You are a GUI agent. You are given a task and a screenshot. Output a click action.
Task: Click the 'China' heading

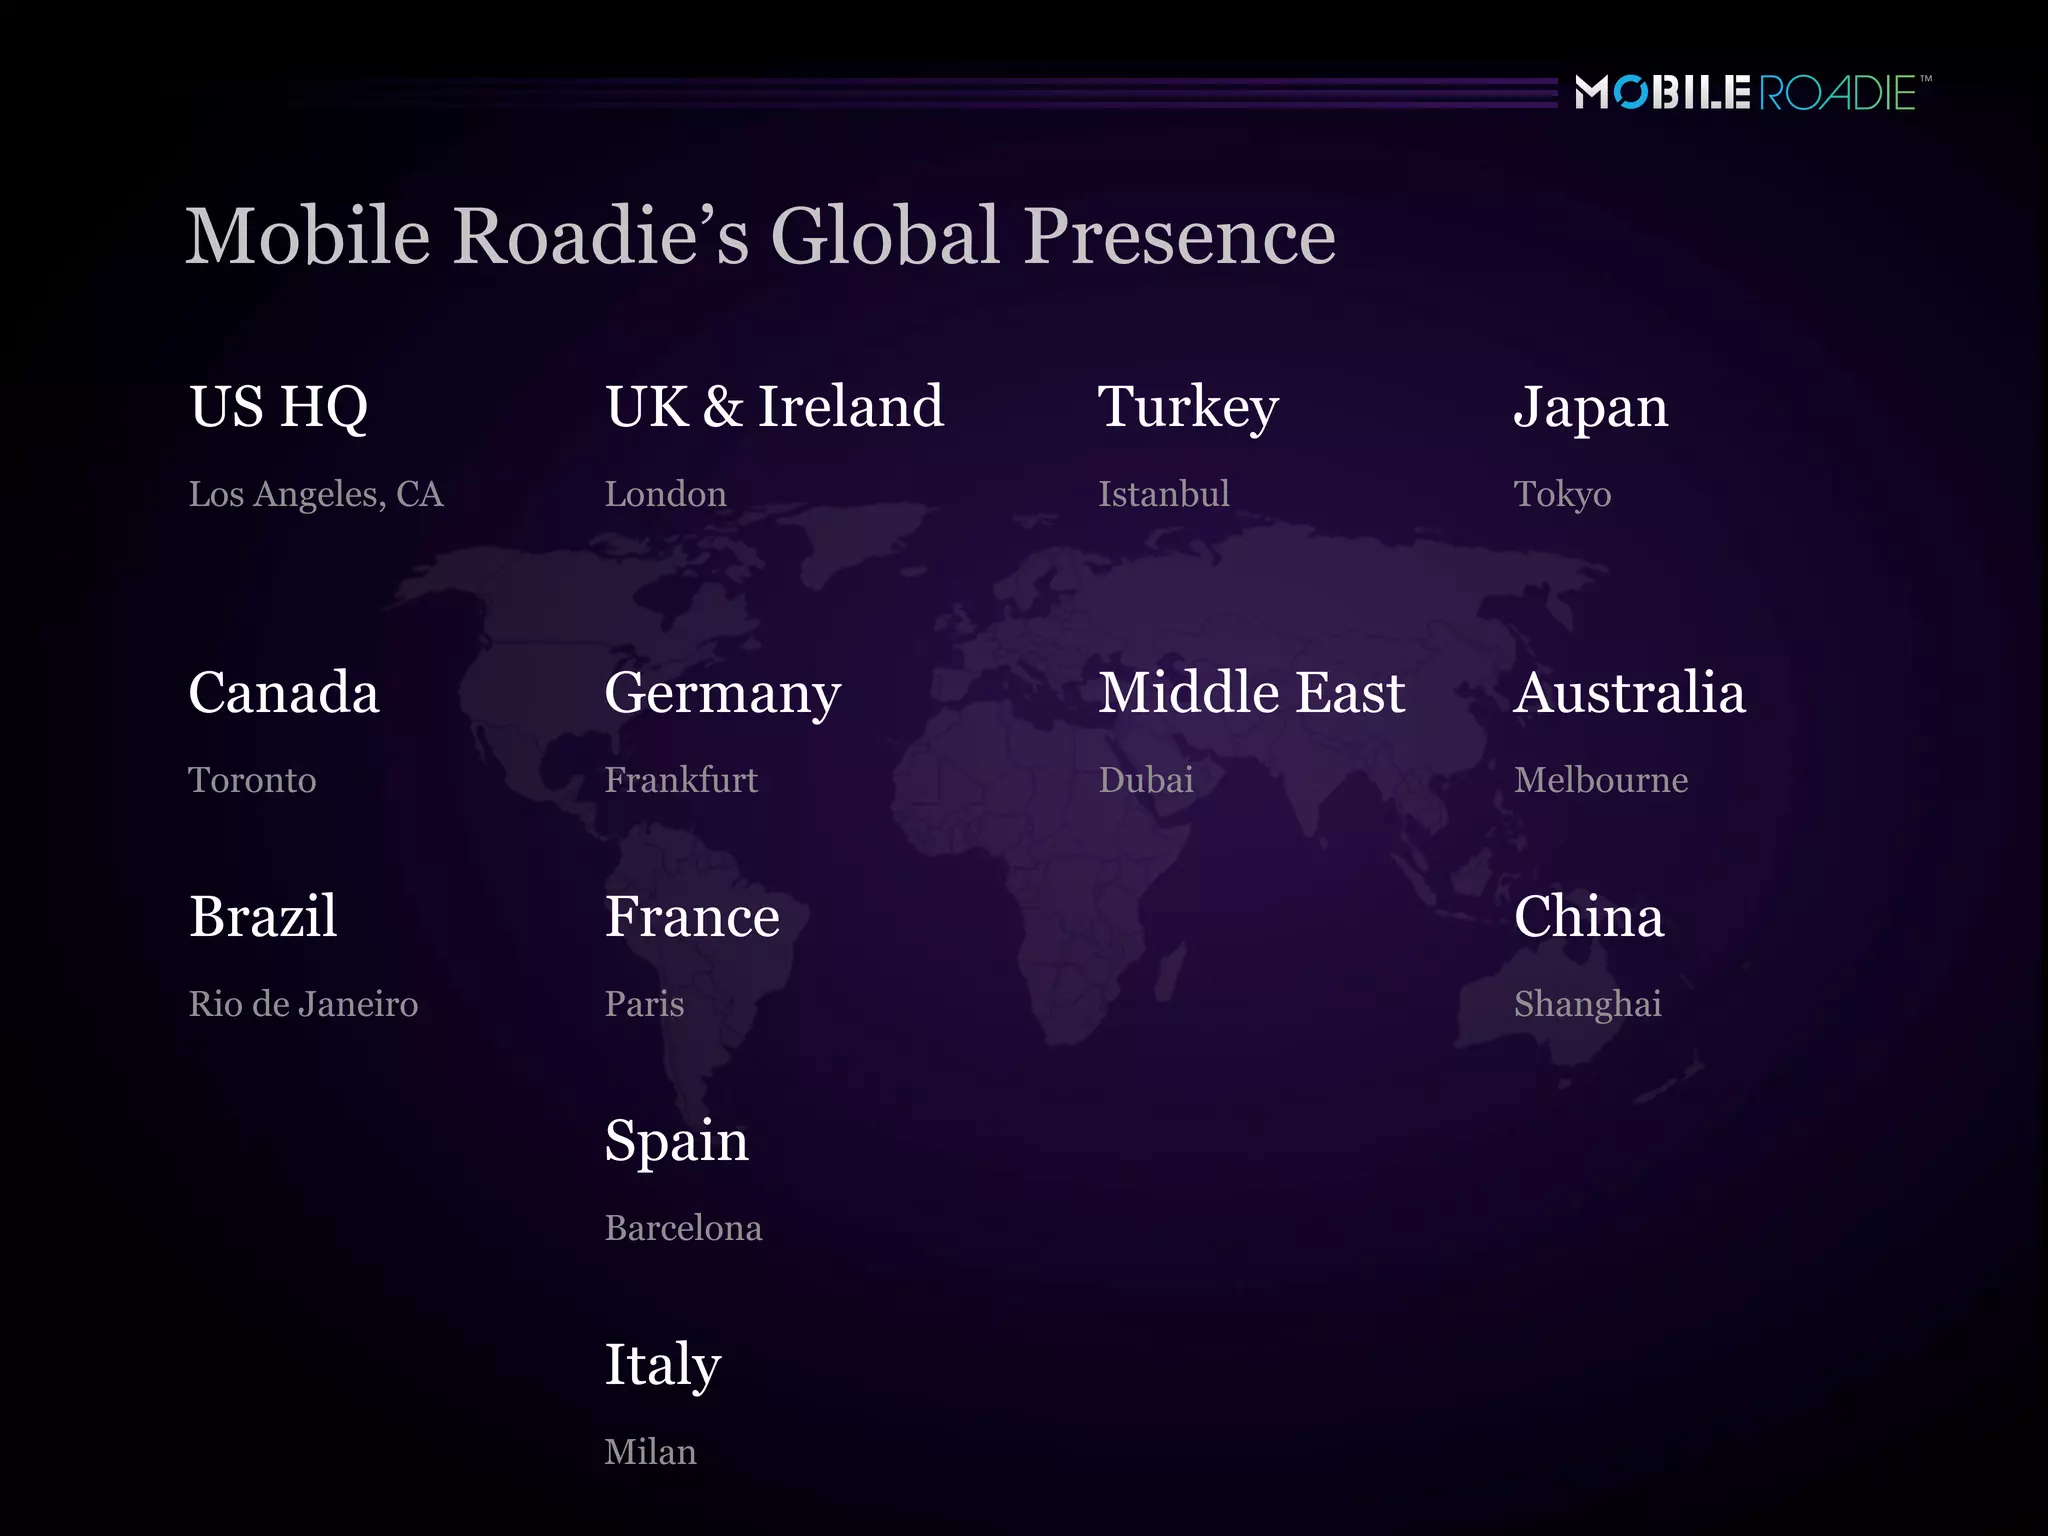tap(1589, 916)
